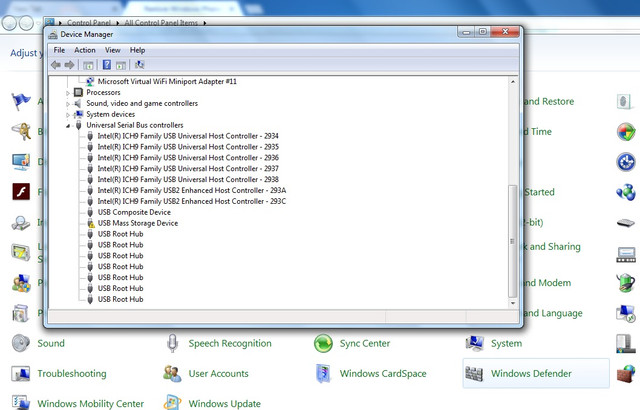Click warning icon beside USB Mass Storage Device
The height and width of the screenshot is (410, 640).
[91, 224]
